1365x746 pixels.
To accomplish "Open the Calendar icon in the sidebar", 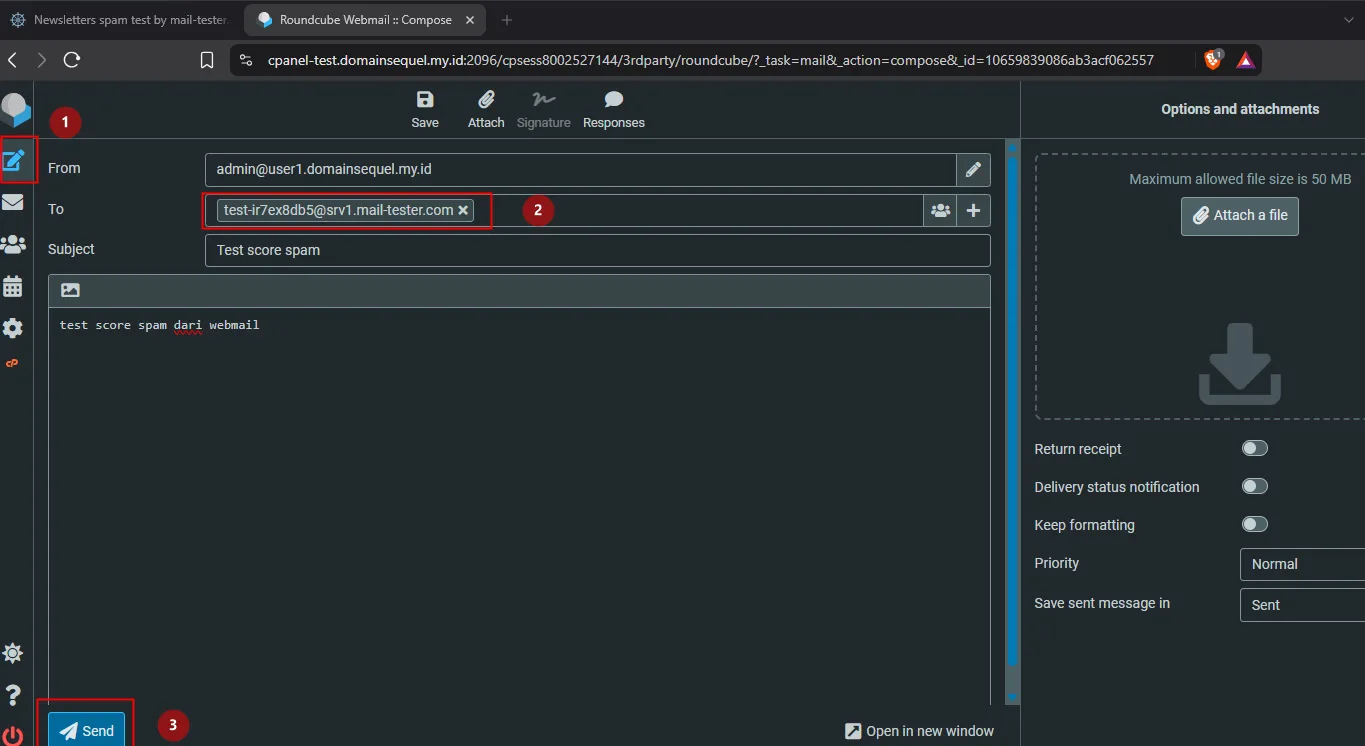I will pyautogui.click(x=13, y=286).
